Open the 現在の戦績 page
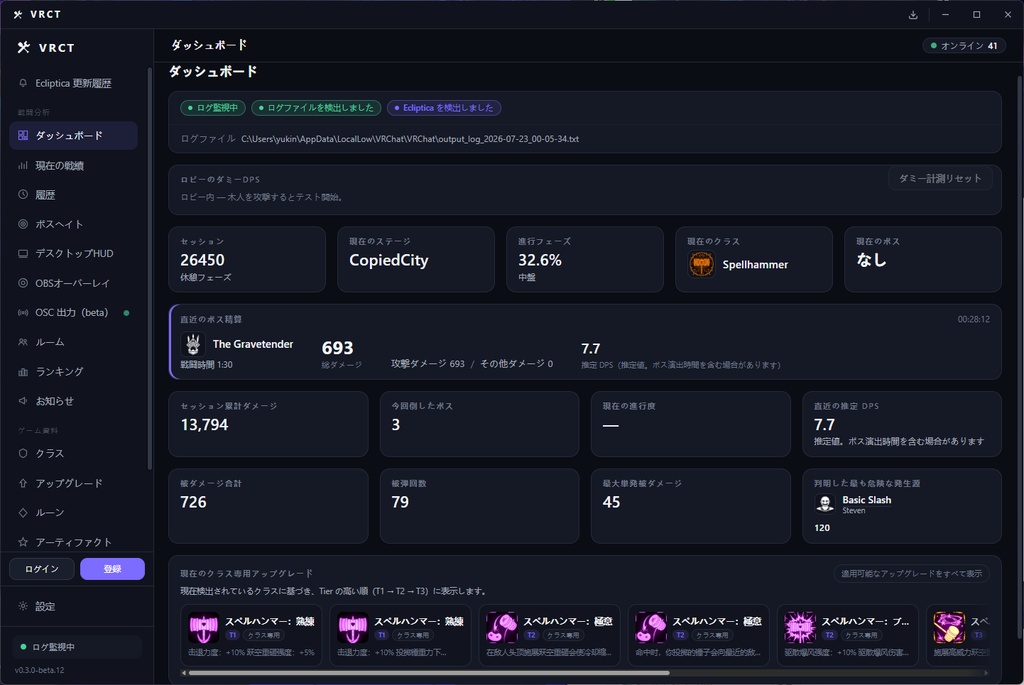Screen dimensions: 1024x685 coord(73,165)
